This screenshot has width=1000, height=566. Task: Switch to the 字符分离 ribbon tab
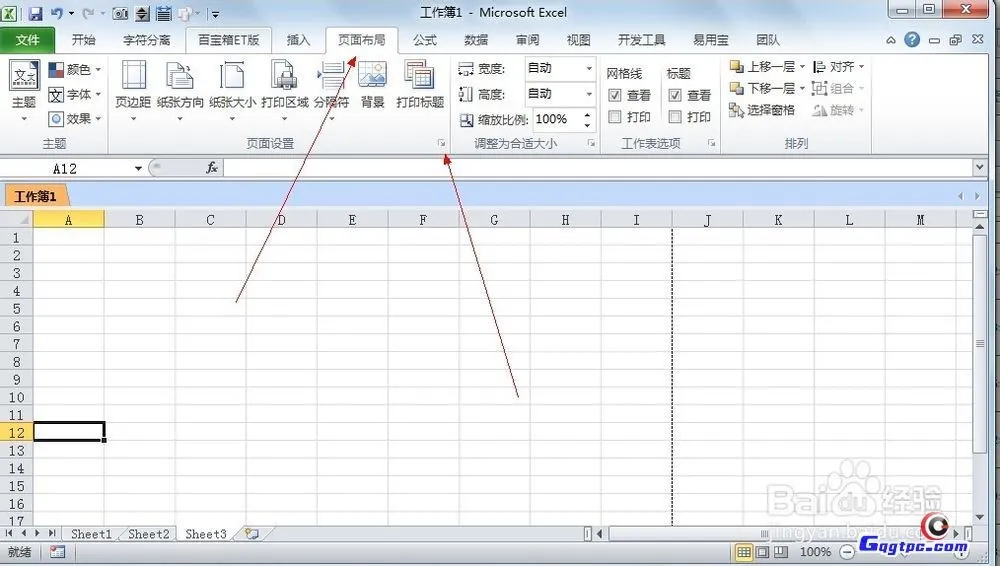point(147,40)
